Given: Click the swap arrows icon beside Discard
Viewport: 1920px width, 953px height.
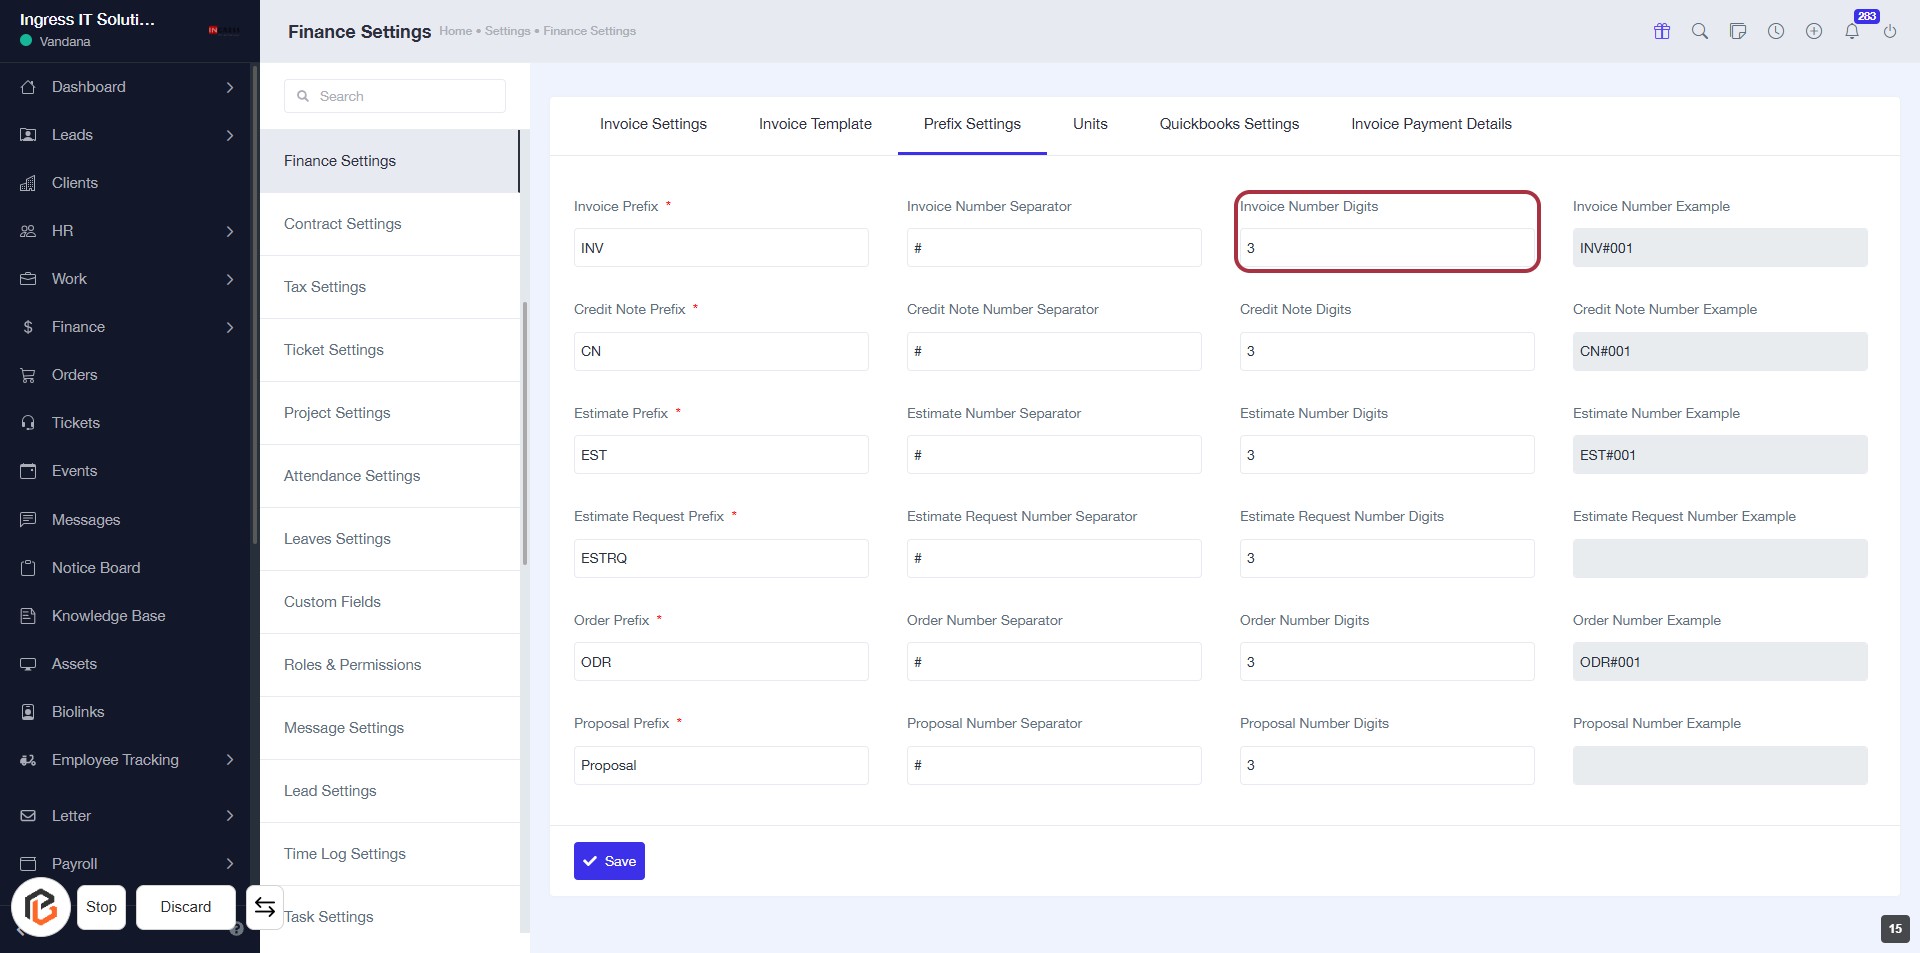Looking at the screenshot, I should [x=265, y=907].
